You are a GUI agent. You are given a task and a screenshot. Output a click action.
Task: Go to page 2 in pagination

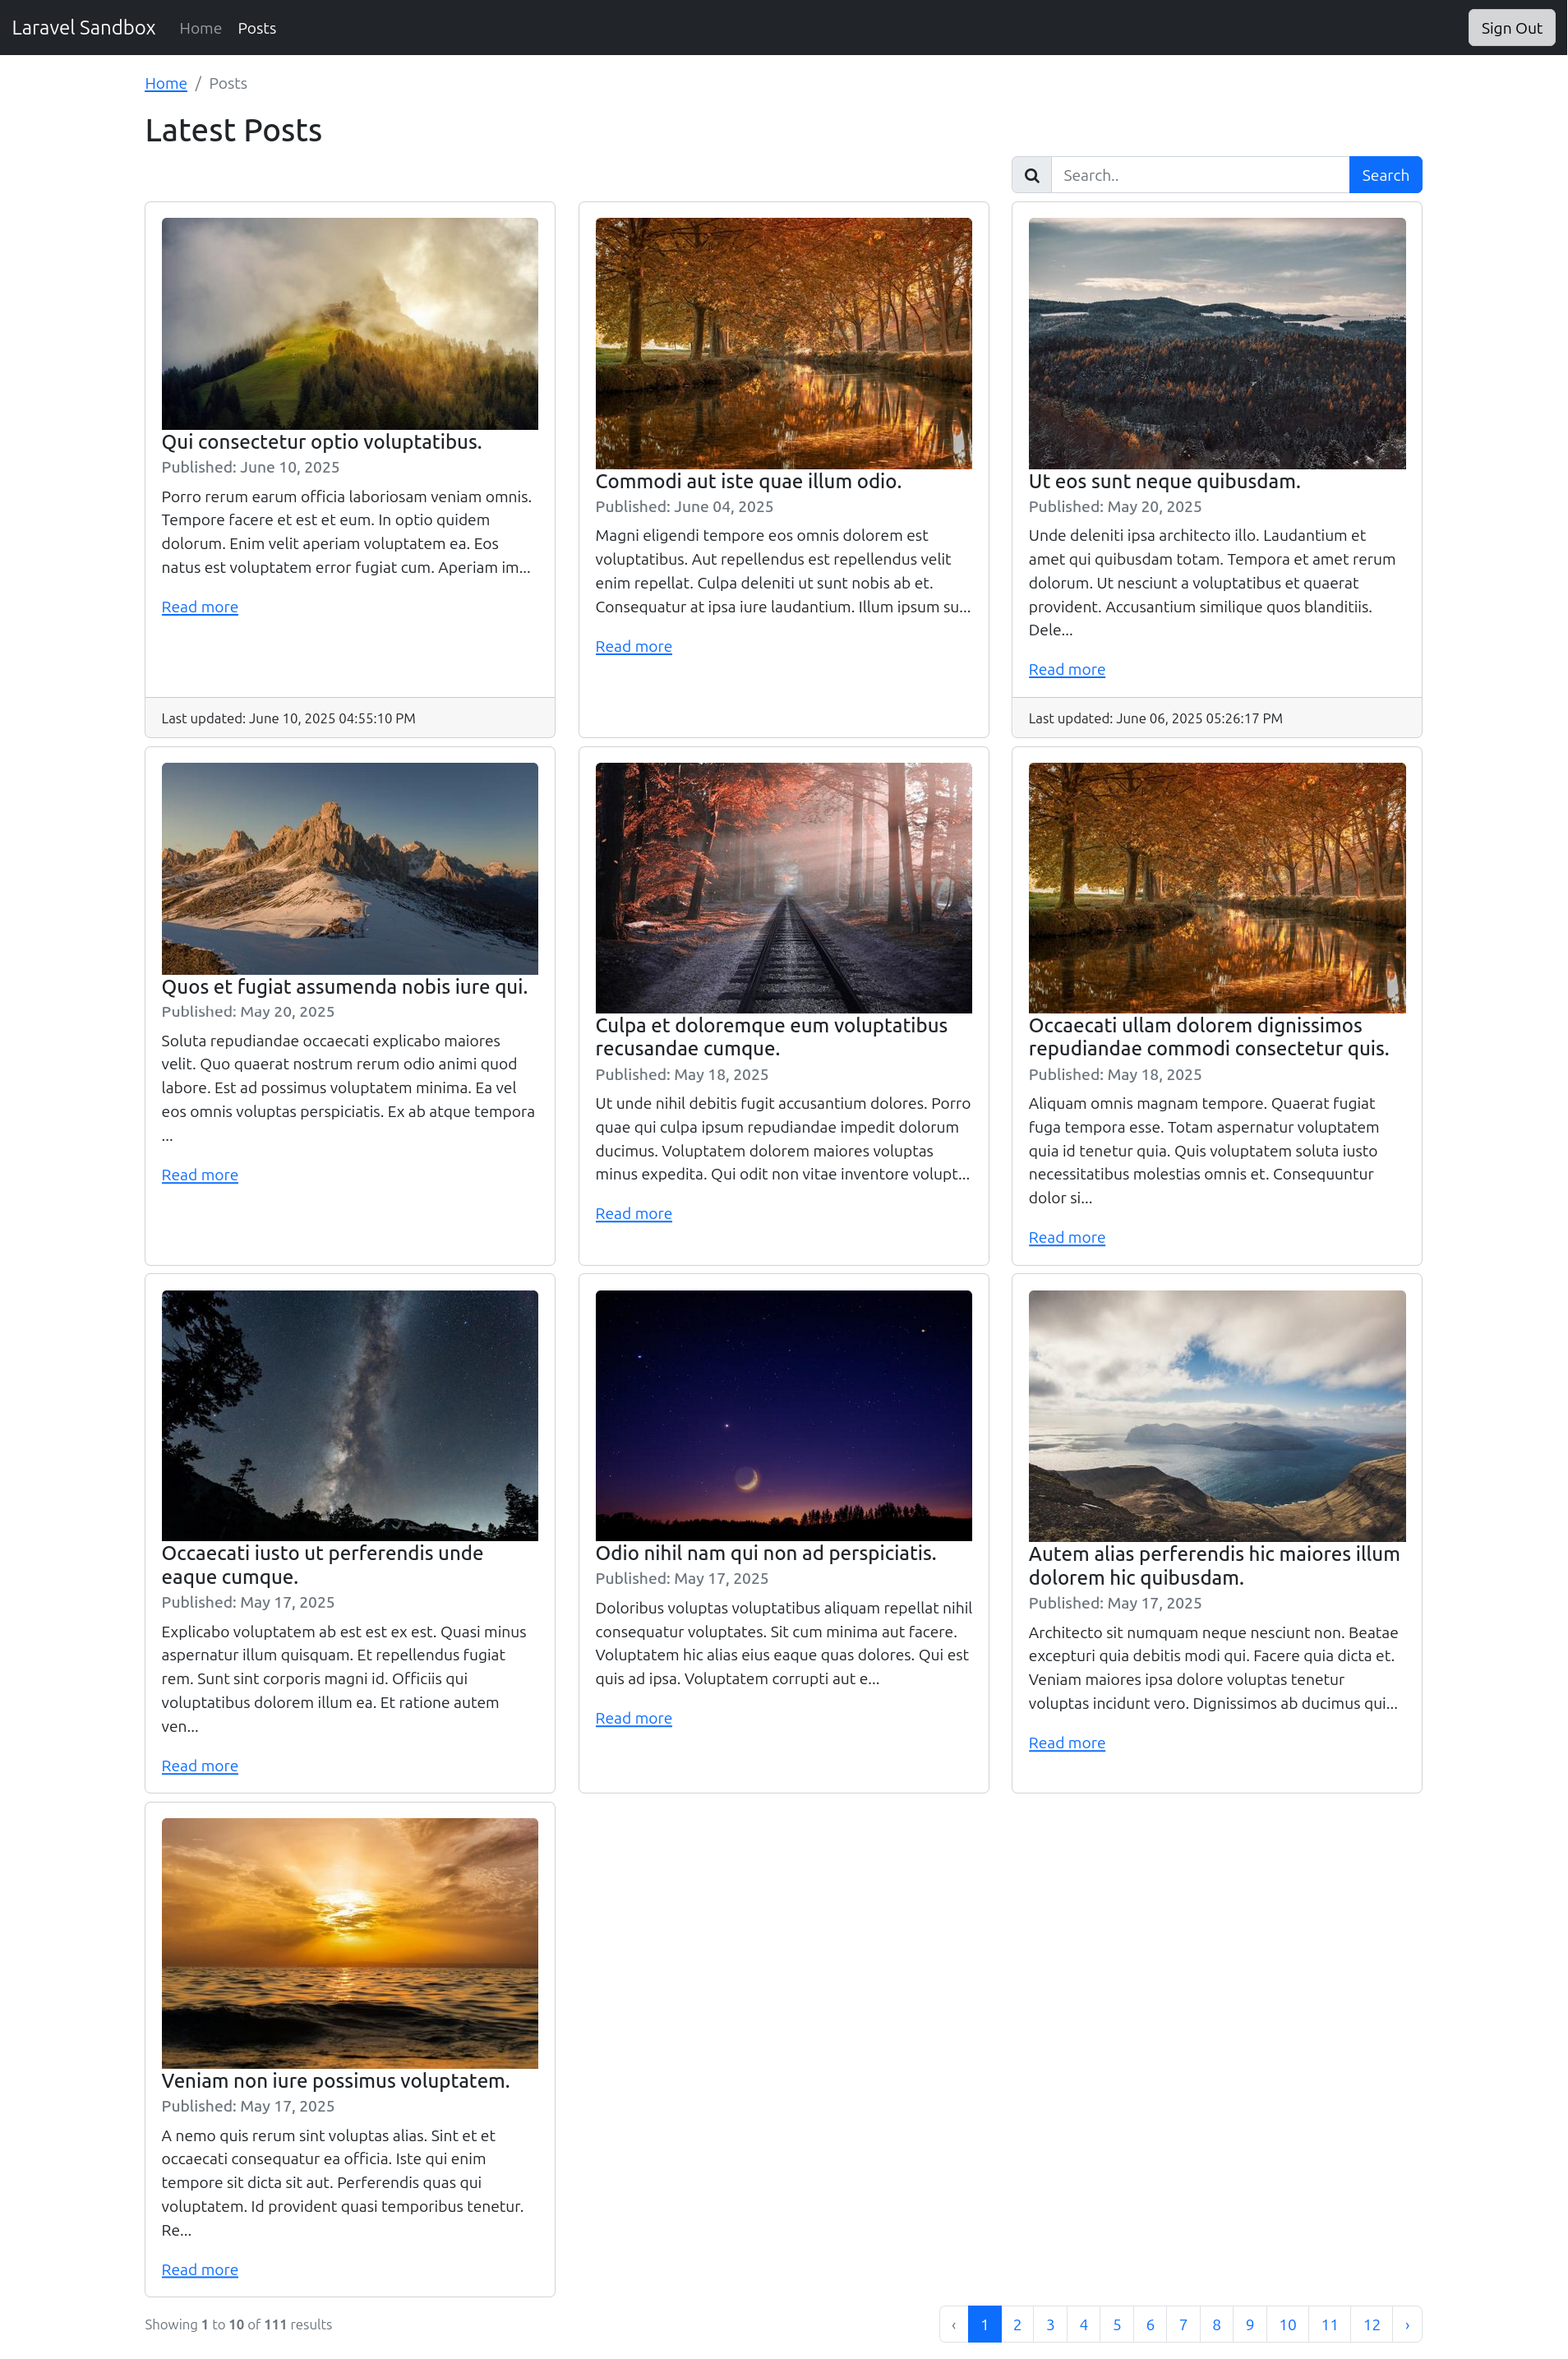point(1017,2324)
